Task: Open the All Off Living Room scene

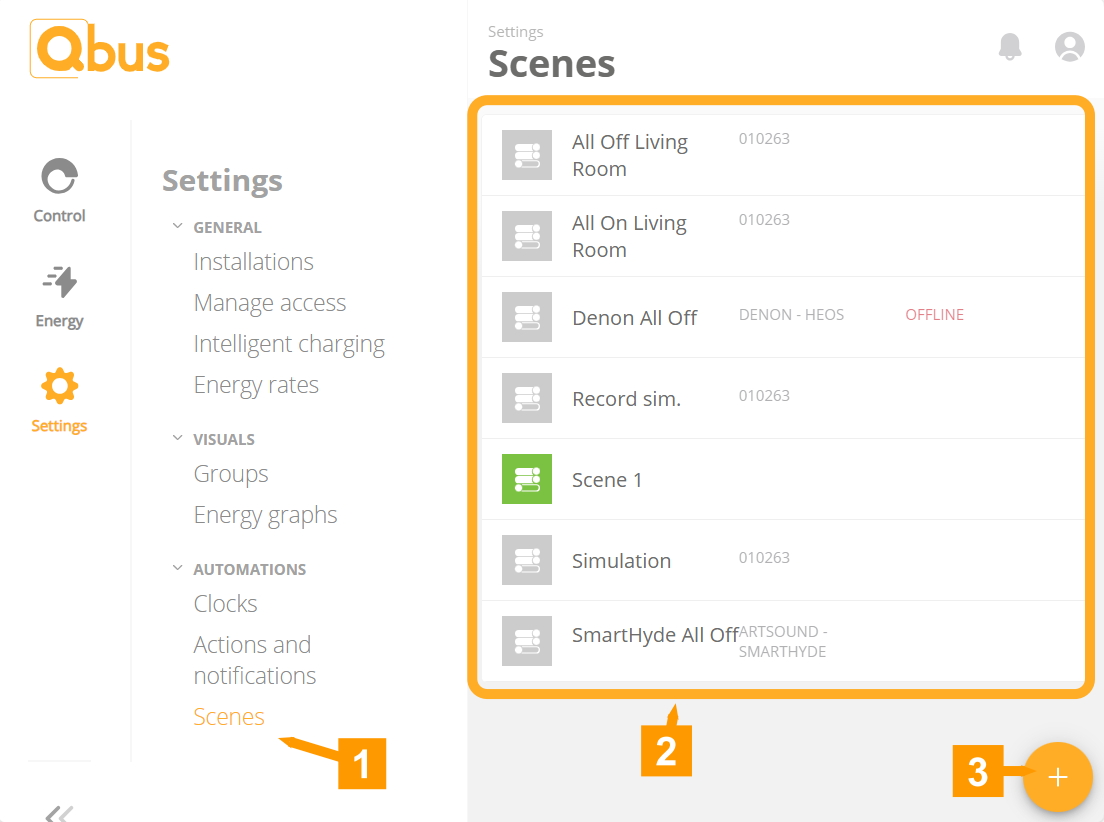Action: pos(782,155)
